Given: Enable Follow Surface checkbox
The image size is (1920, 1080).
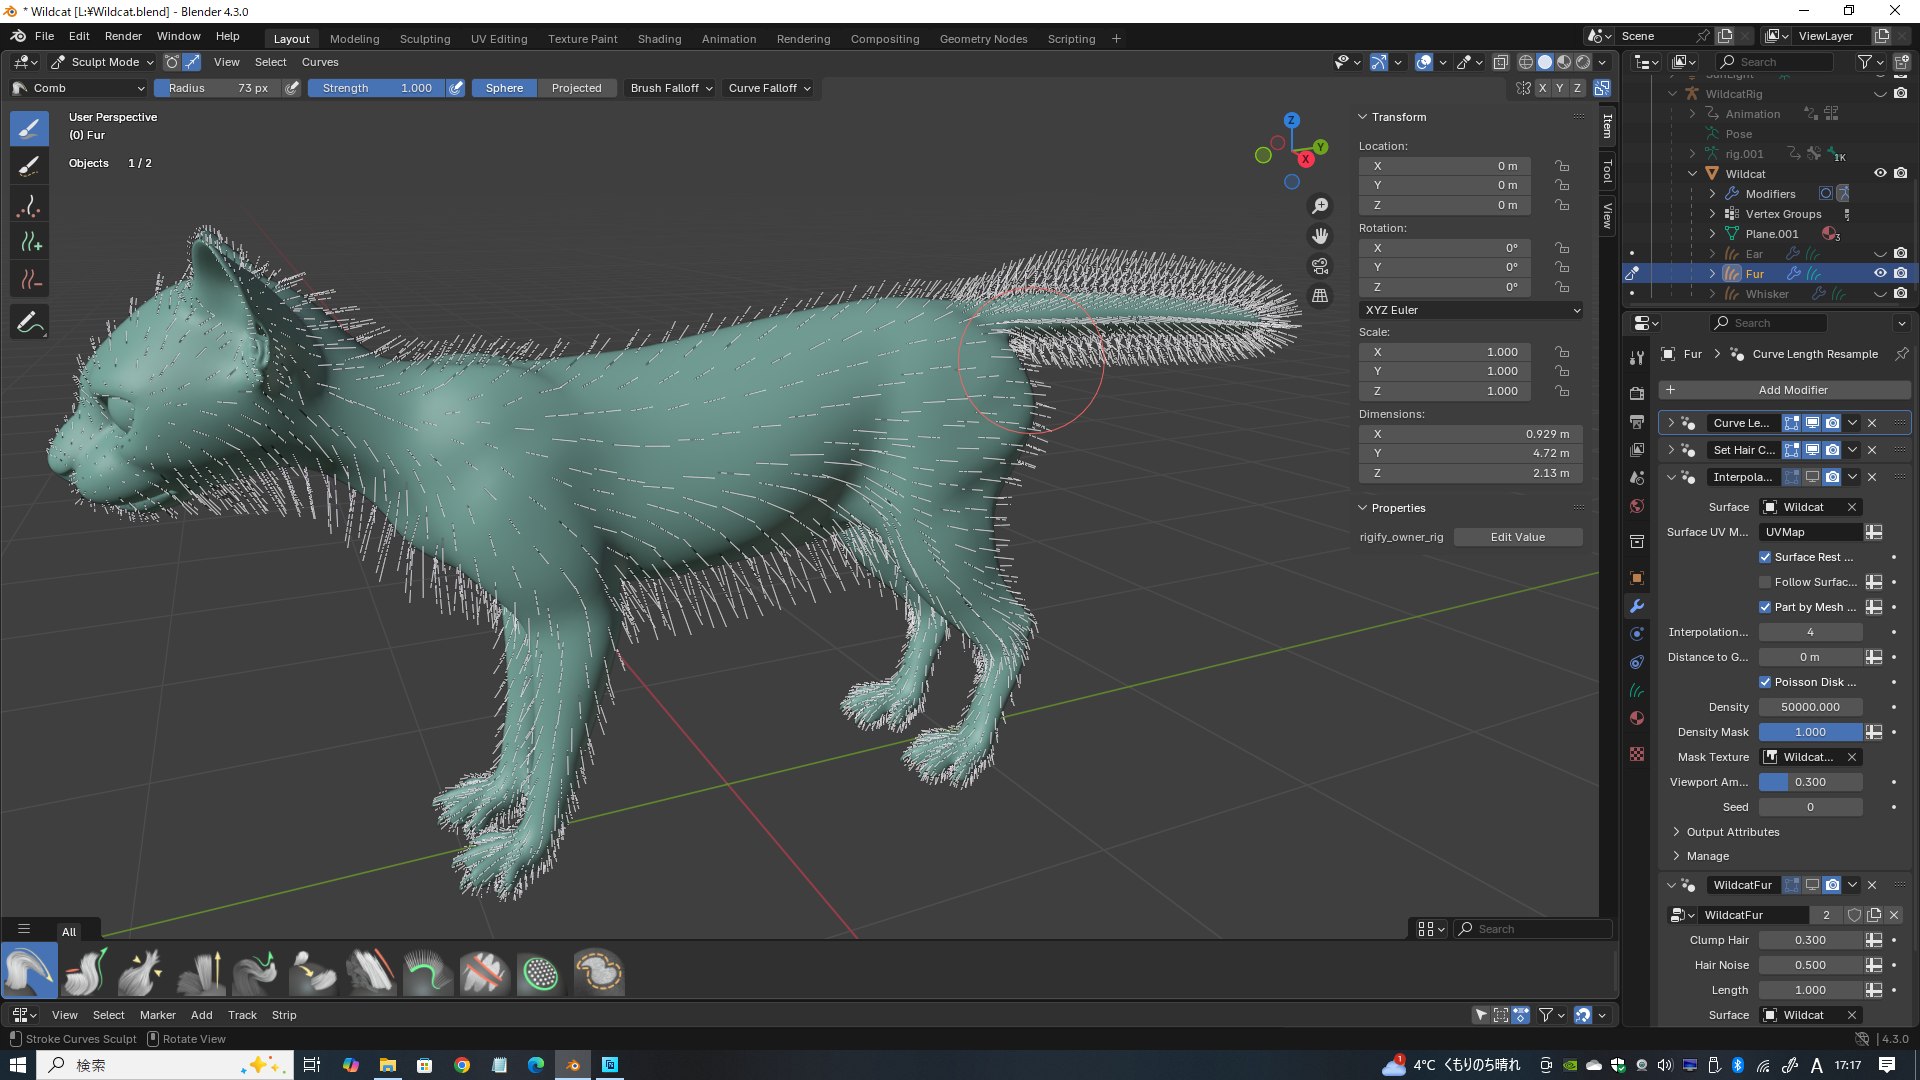Looking at the screenshot, I should [x=1765, y=582].
